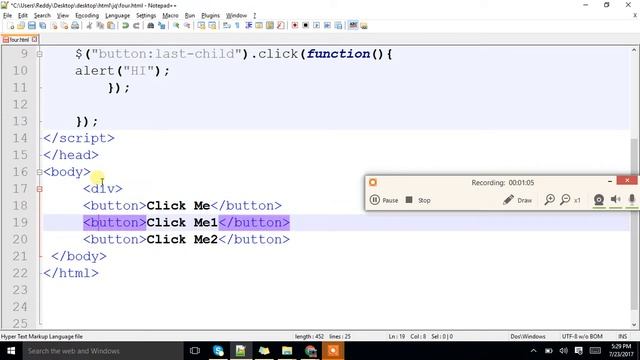
Task: Undo the last edit via toolbar
Action: click(125, 26)
